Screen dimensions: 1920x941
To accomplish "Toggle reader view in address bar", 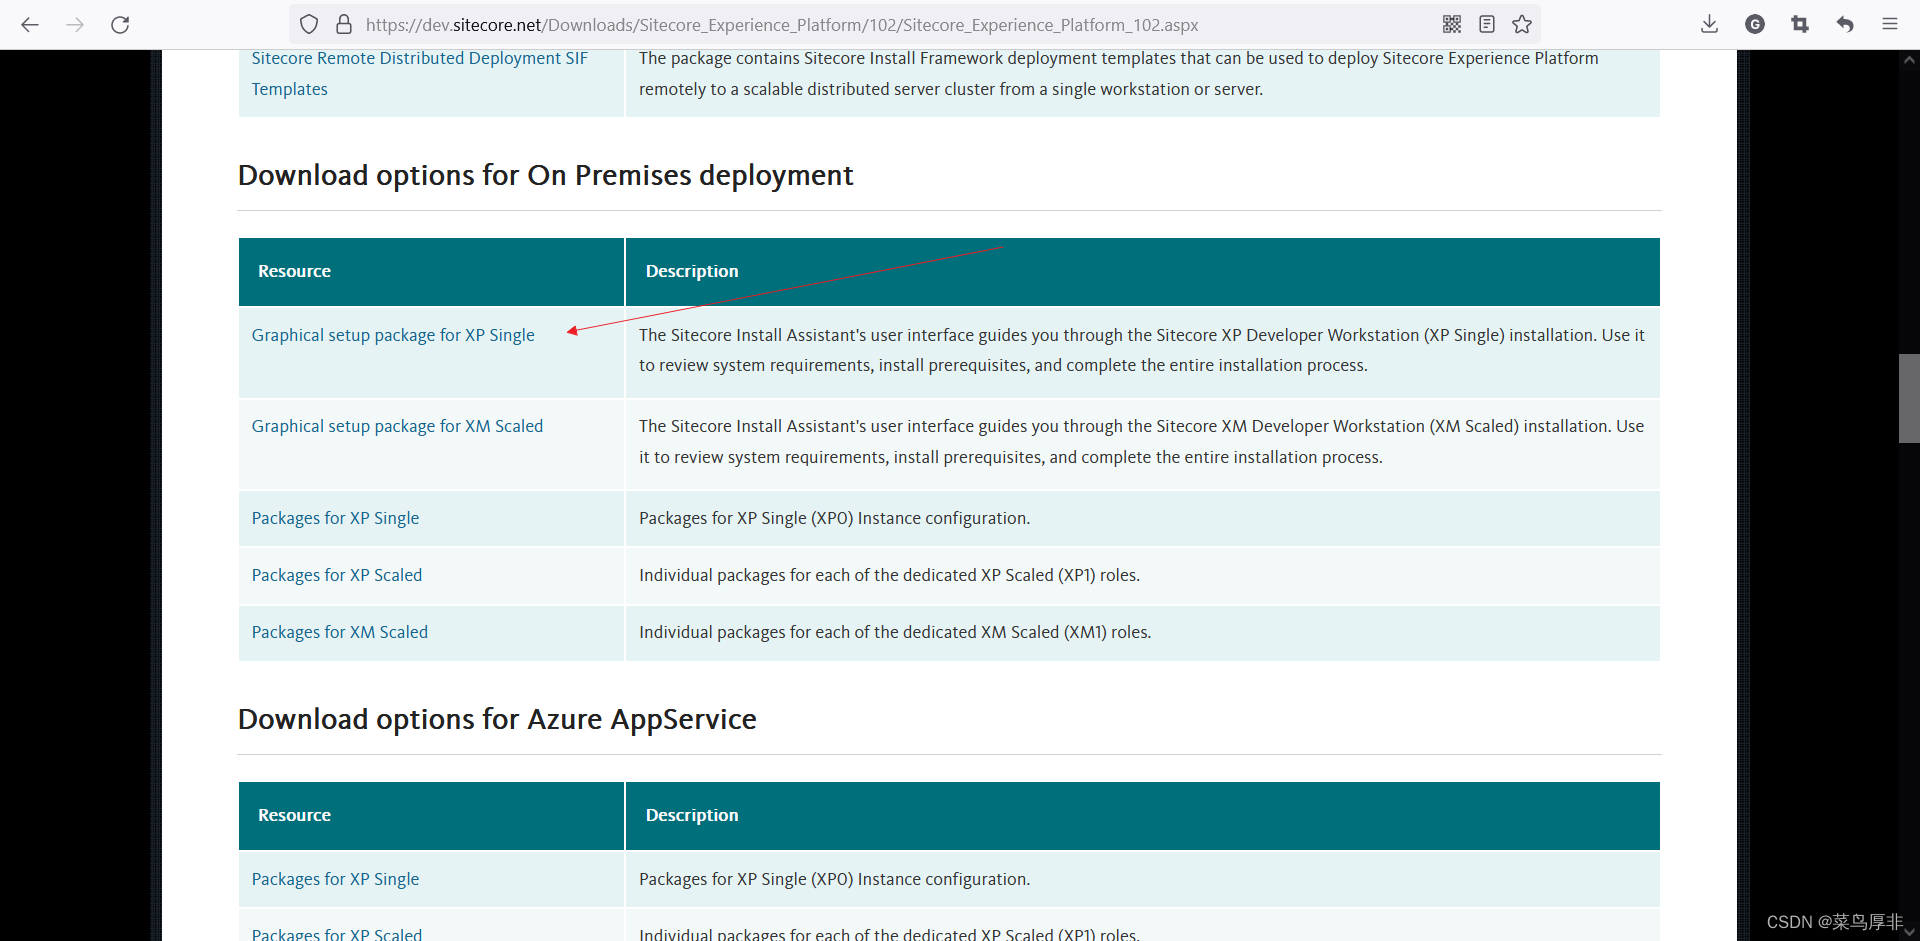I will coord(1487,25).
